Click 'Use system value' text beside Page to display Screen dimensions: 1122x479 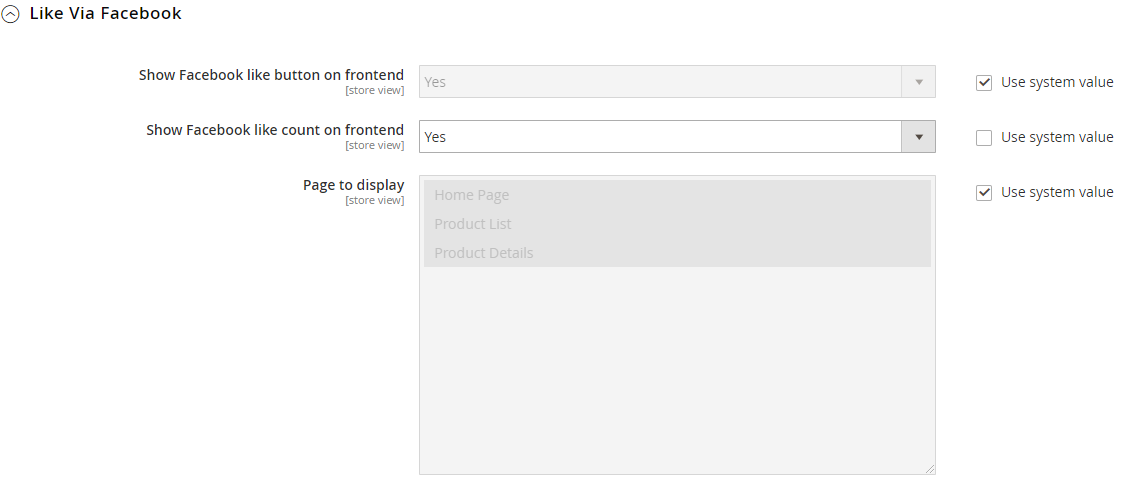(1057, 192)
